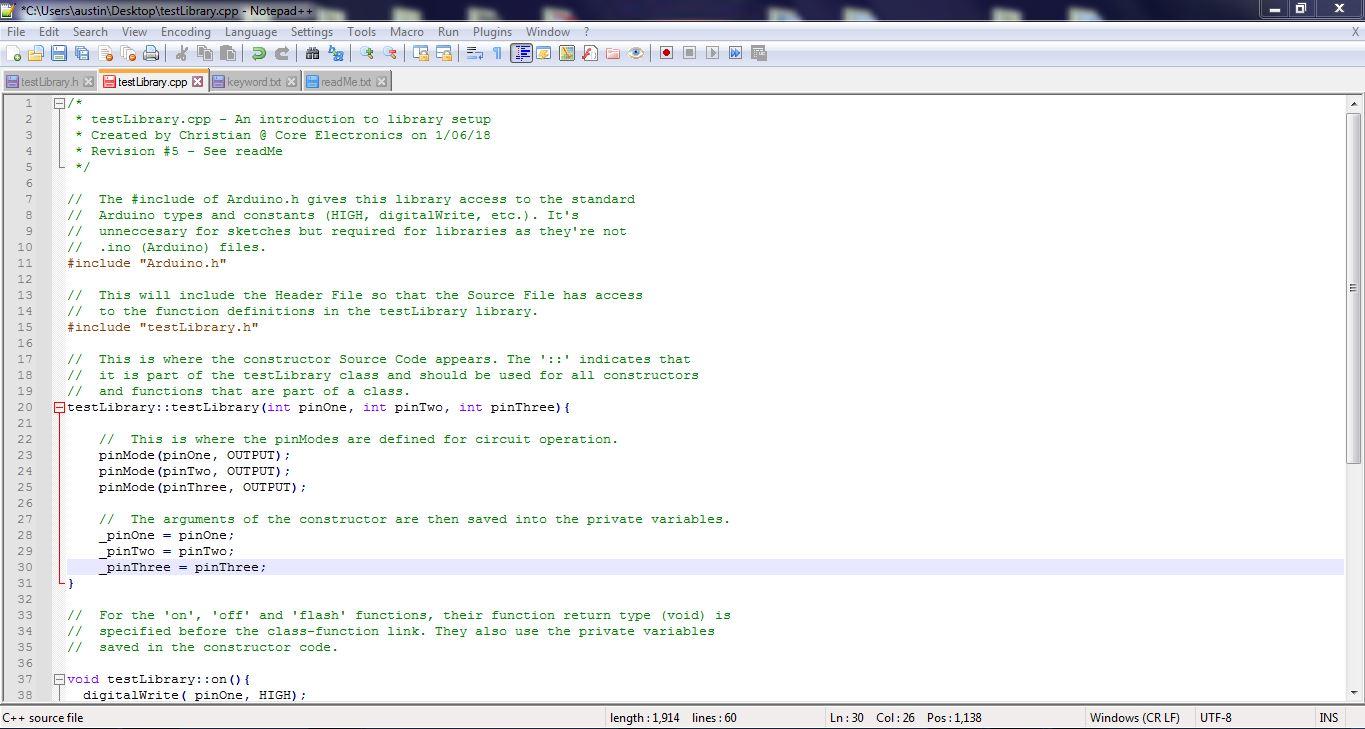Start recording a macro
The image size is (1365, 729).
[665, 53]
